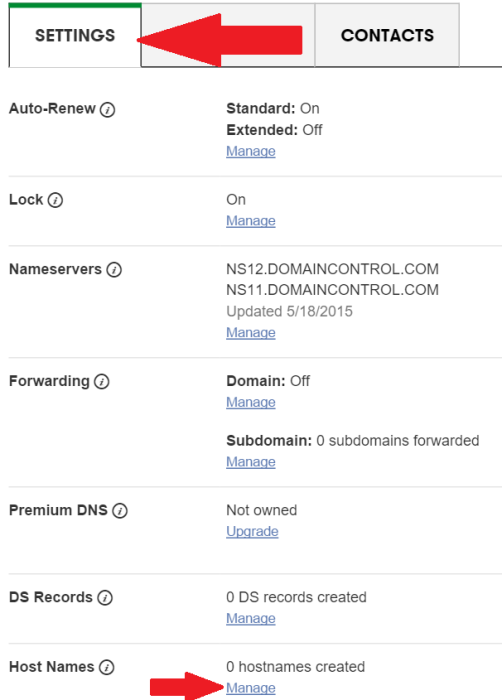The height and width of the screenshot is (700, 502).
Task: Show the Nameservers info tooltip icon
Action: (114, 270)
